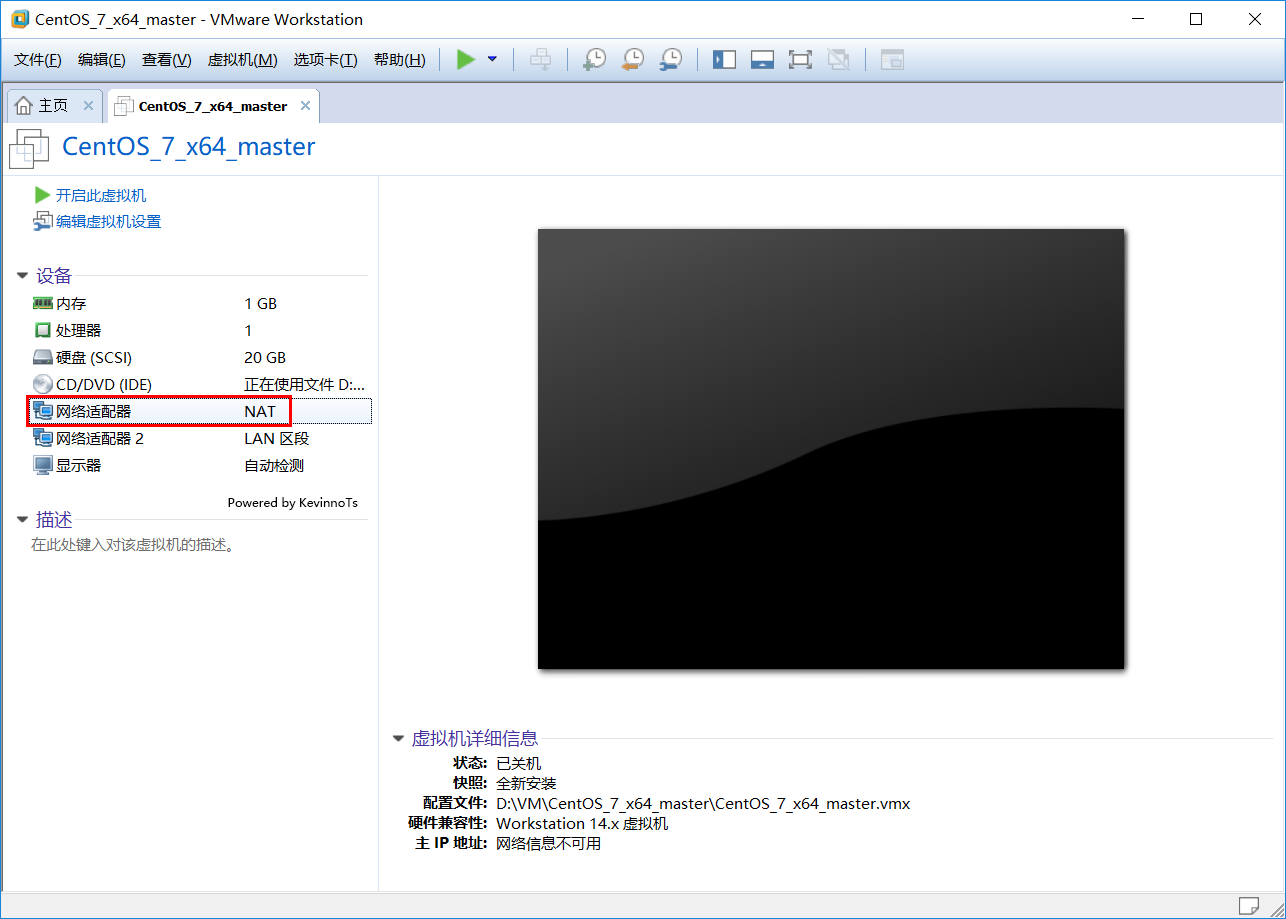
Task: Click the Unity mode toolbar icon
Action: coord(838,60)
